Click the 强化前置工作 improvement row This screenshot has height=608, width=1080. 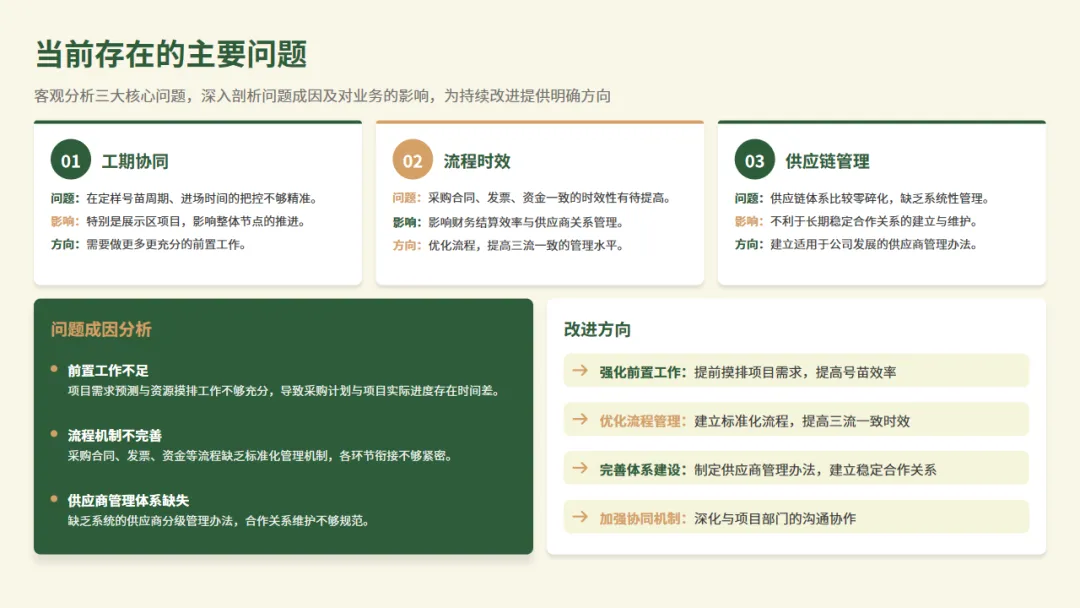[796, 370]
